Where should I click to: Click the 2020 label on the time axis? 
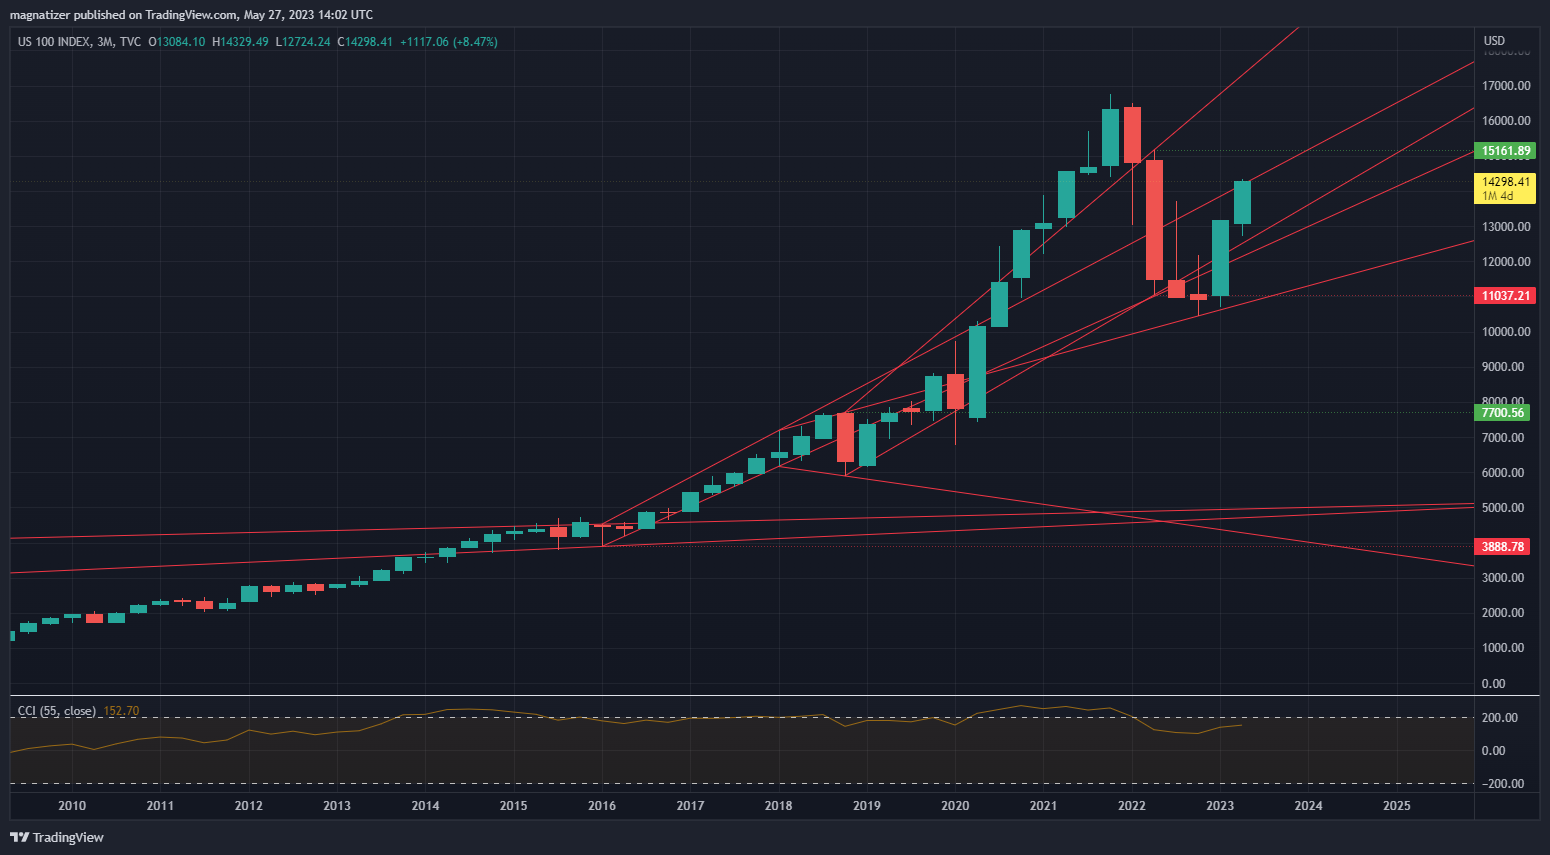(x=955, y=806)
